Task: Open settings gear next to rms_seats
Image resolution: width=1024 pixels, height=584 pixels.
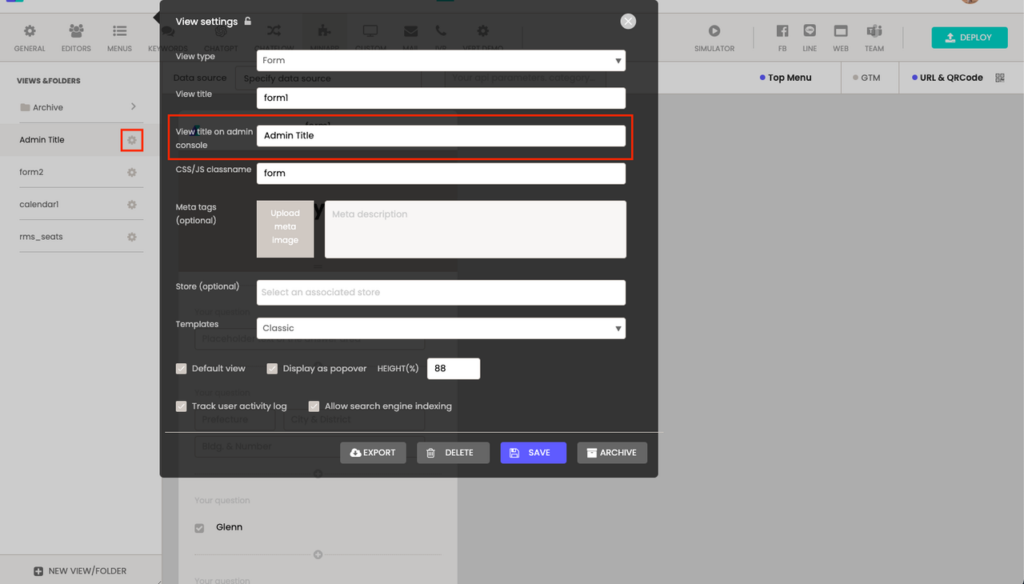Action: tap(131, 237)
